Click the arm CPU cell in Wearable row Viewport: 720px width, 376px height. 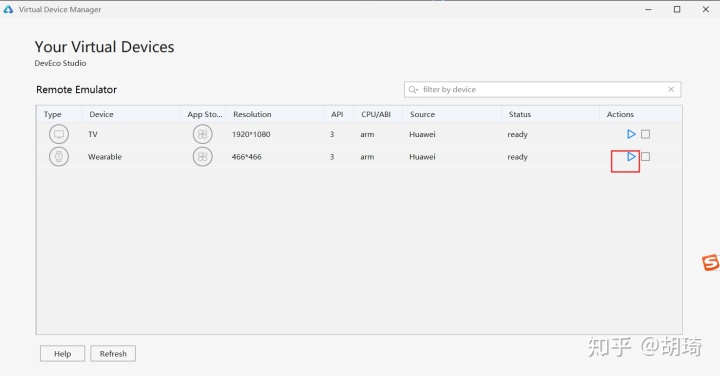[367, 157]
